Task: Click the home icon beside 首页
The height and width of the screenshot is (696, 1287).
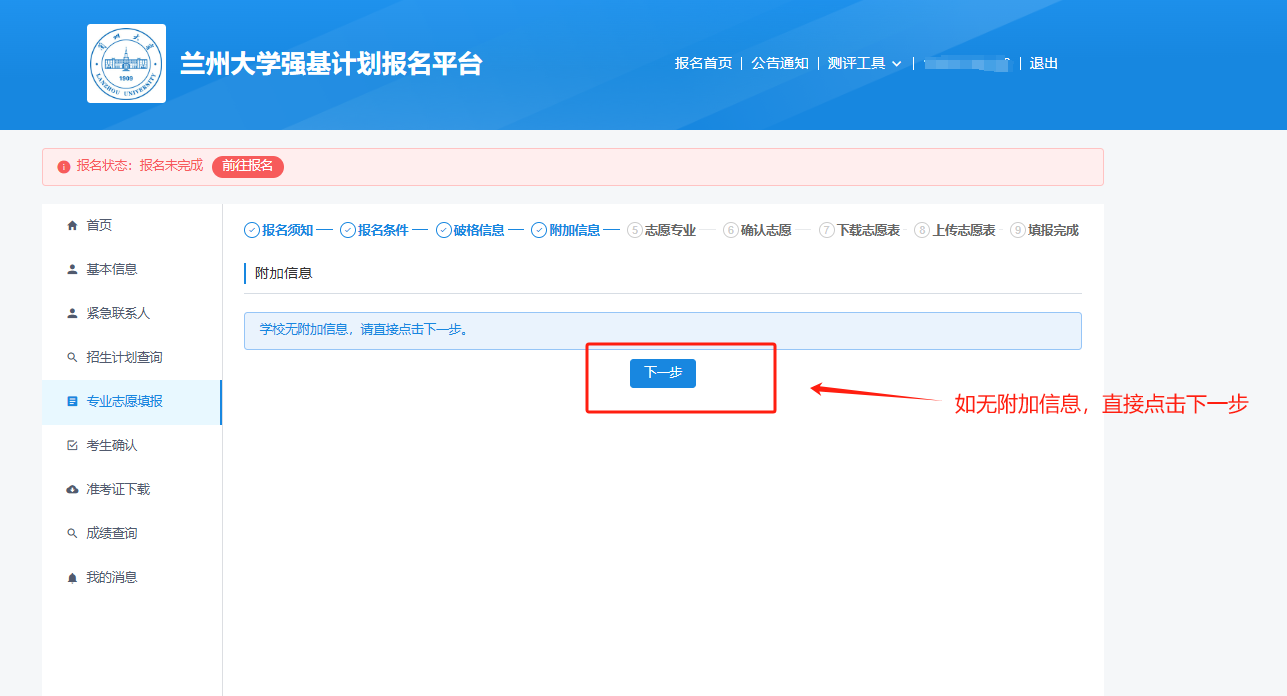Action: tap(72, 226)
